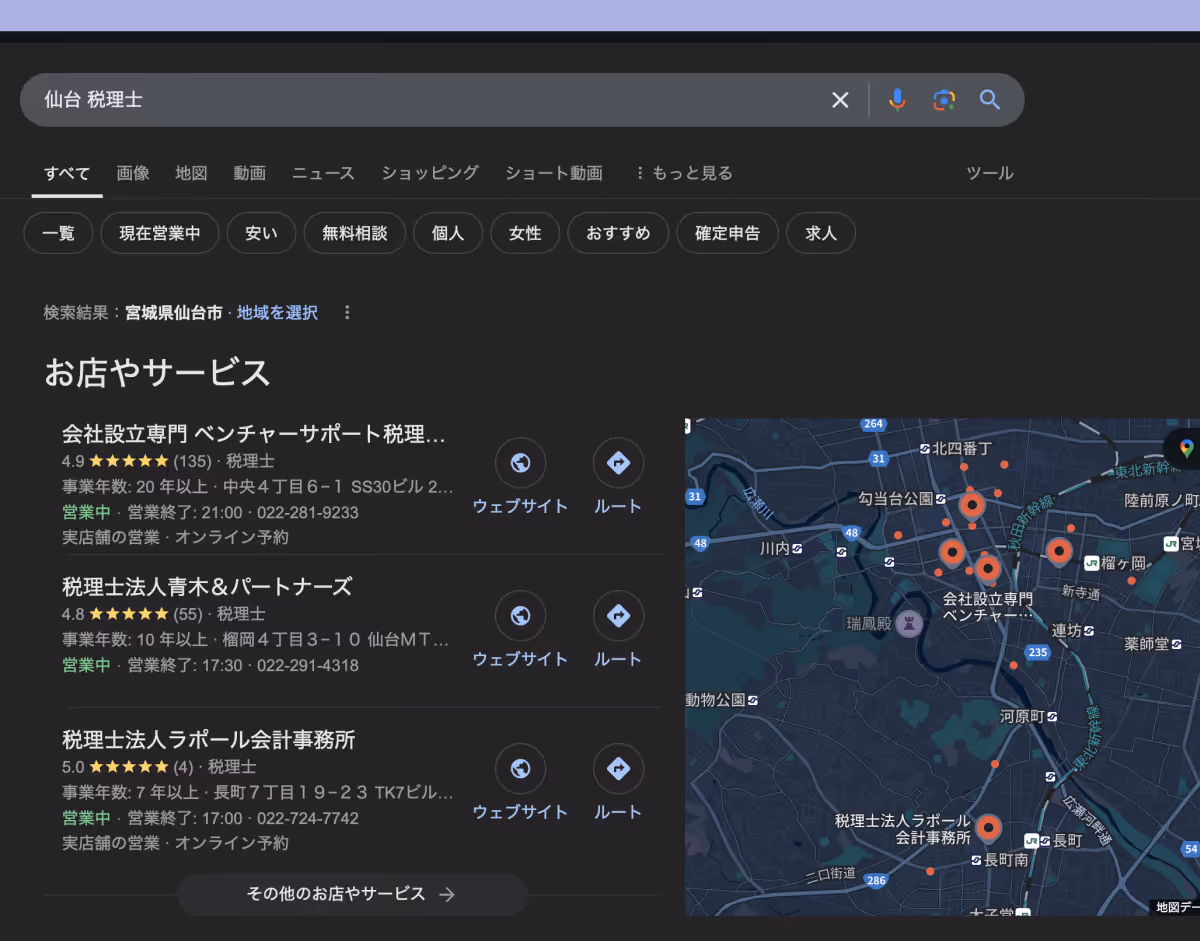This screenshot has width=1200, height=941.
Task: Open the 会社設立専門 ベンチャーサポート税理士 listing
Action: [x=254, y=434]
